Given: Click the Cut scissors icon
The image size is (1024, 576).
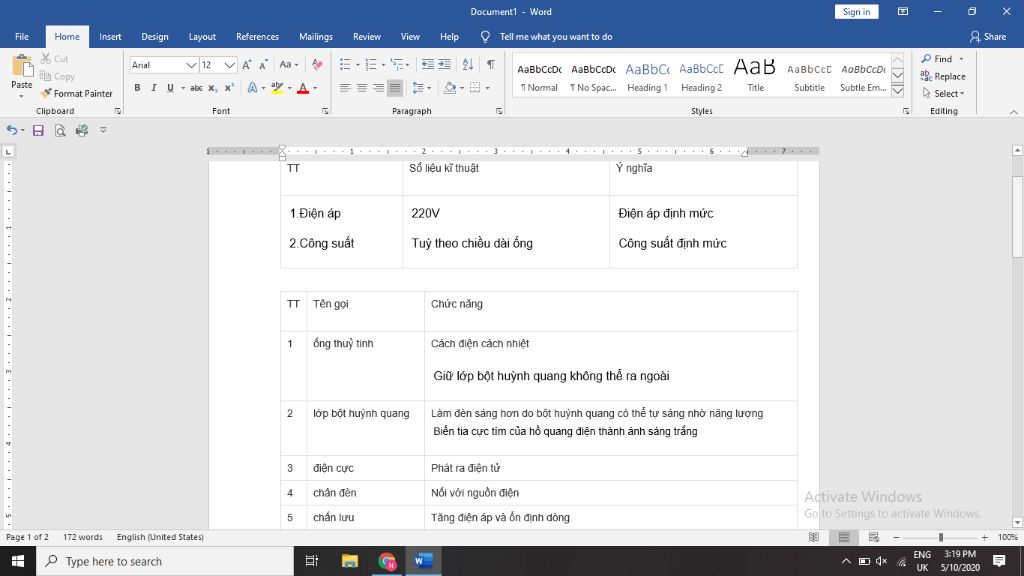Looking at the screenshot, I should (x=46, y=59).
